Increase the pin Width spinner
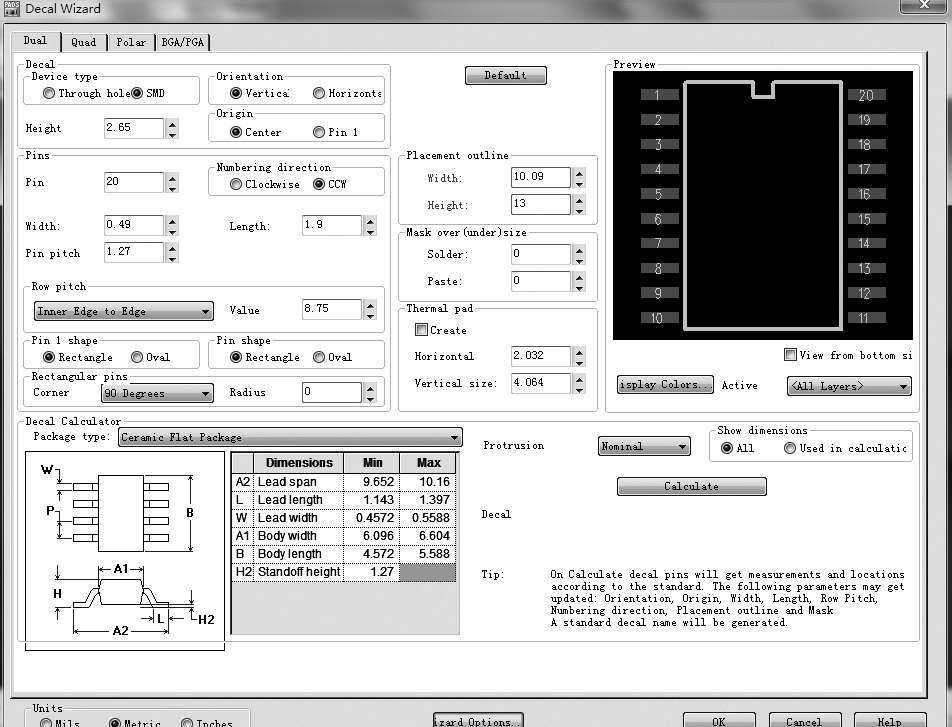This screenshot has width=952, height=727. [x=172, y=220]
